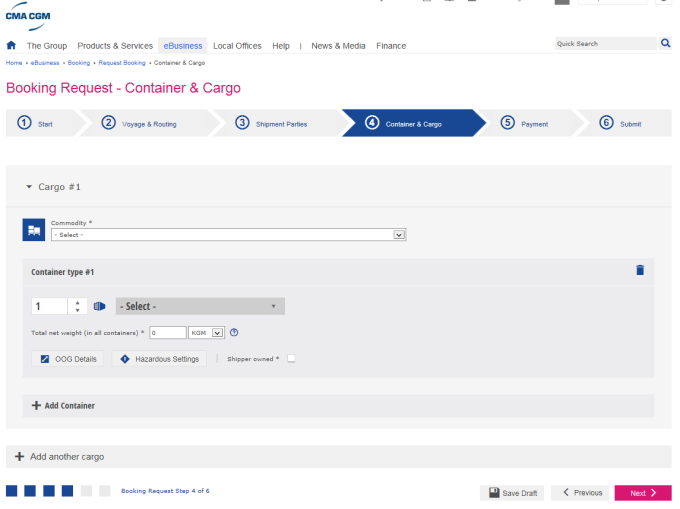Click the net weight help question icon
Screen dimensions: 680x509
pos(234,333)
